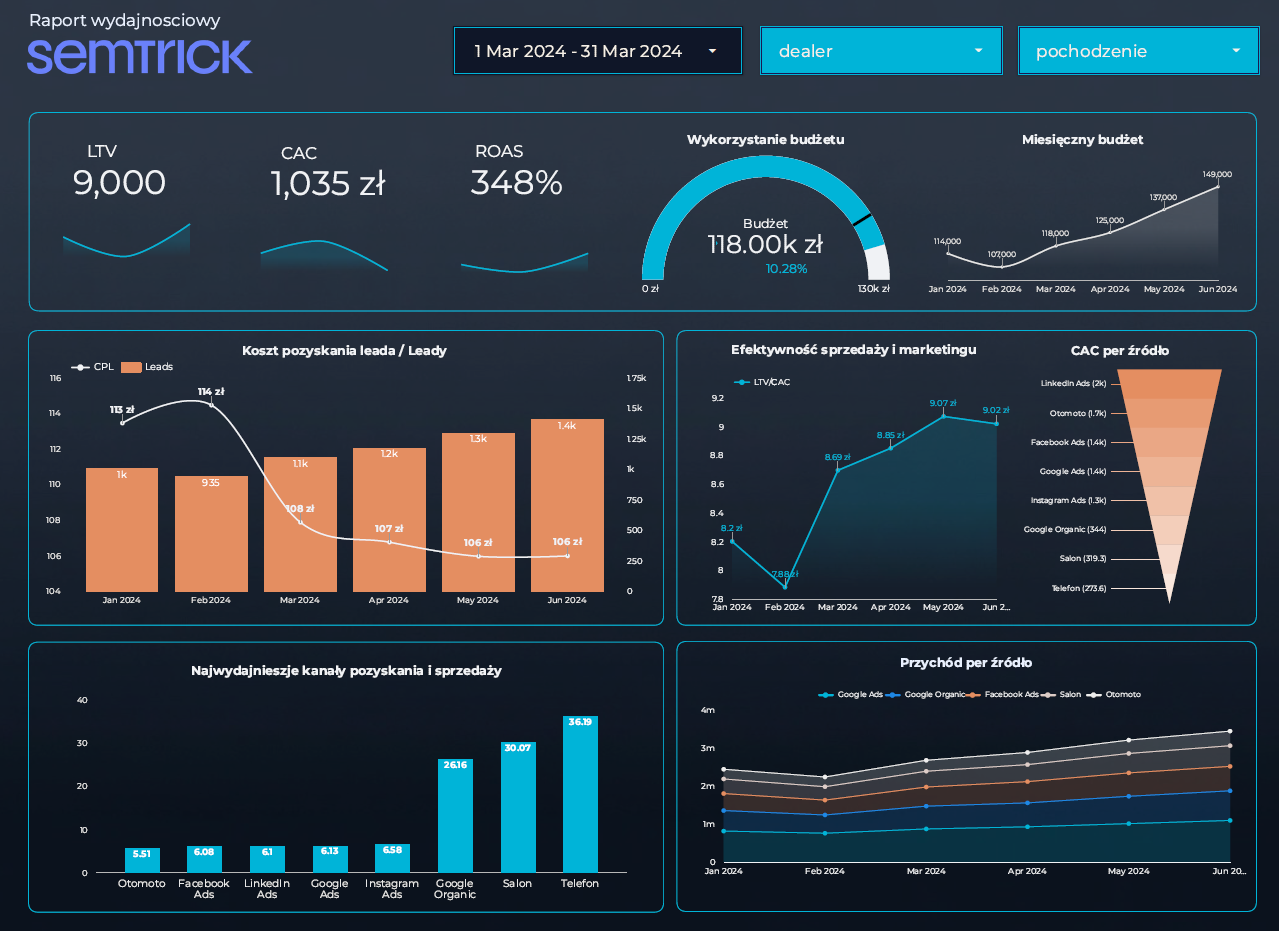Viewport: 1279px width, 931px height.
Task: Open the dealer filter dropdown
Action: (x=880, y=50)
